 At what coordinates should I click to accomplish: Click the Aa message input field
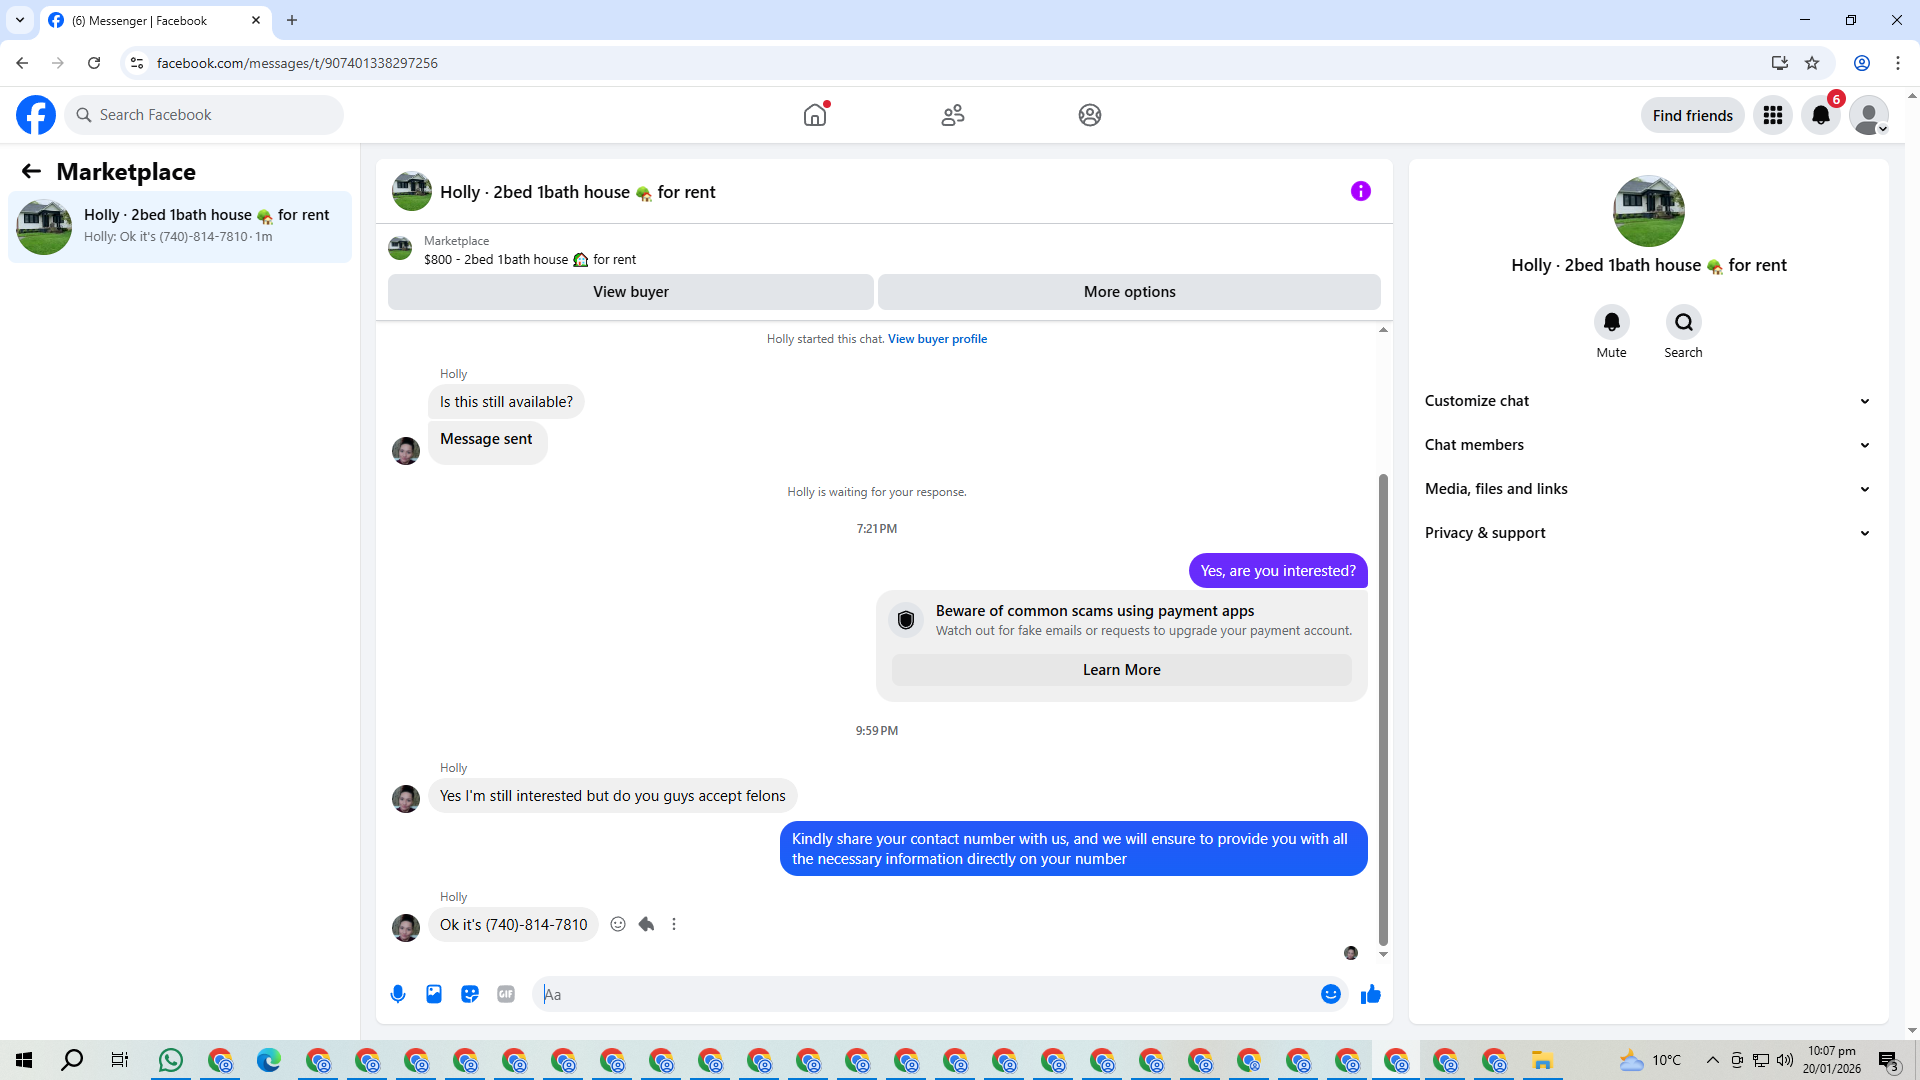925,994
